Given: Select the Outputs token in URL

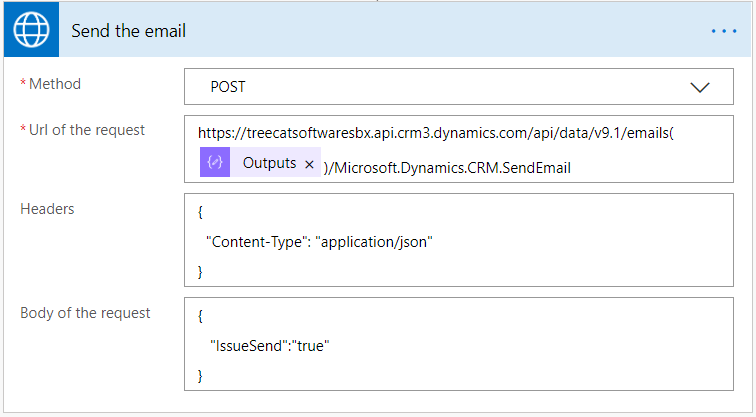Looking at the screenshot, I should coord(260,162).
